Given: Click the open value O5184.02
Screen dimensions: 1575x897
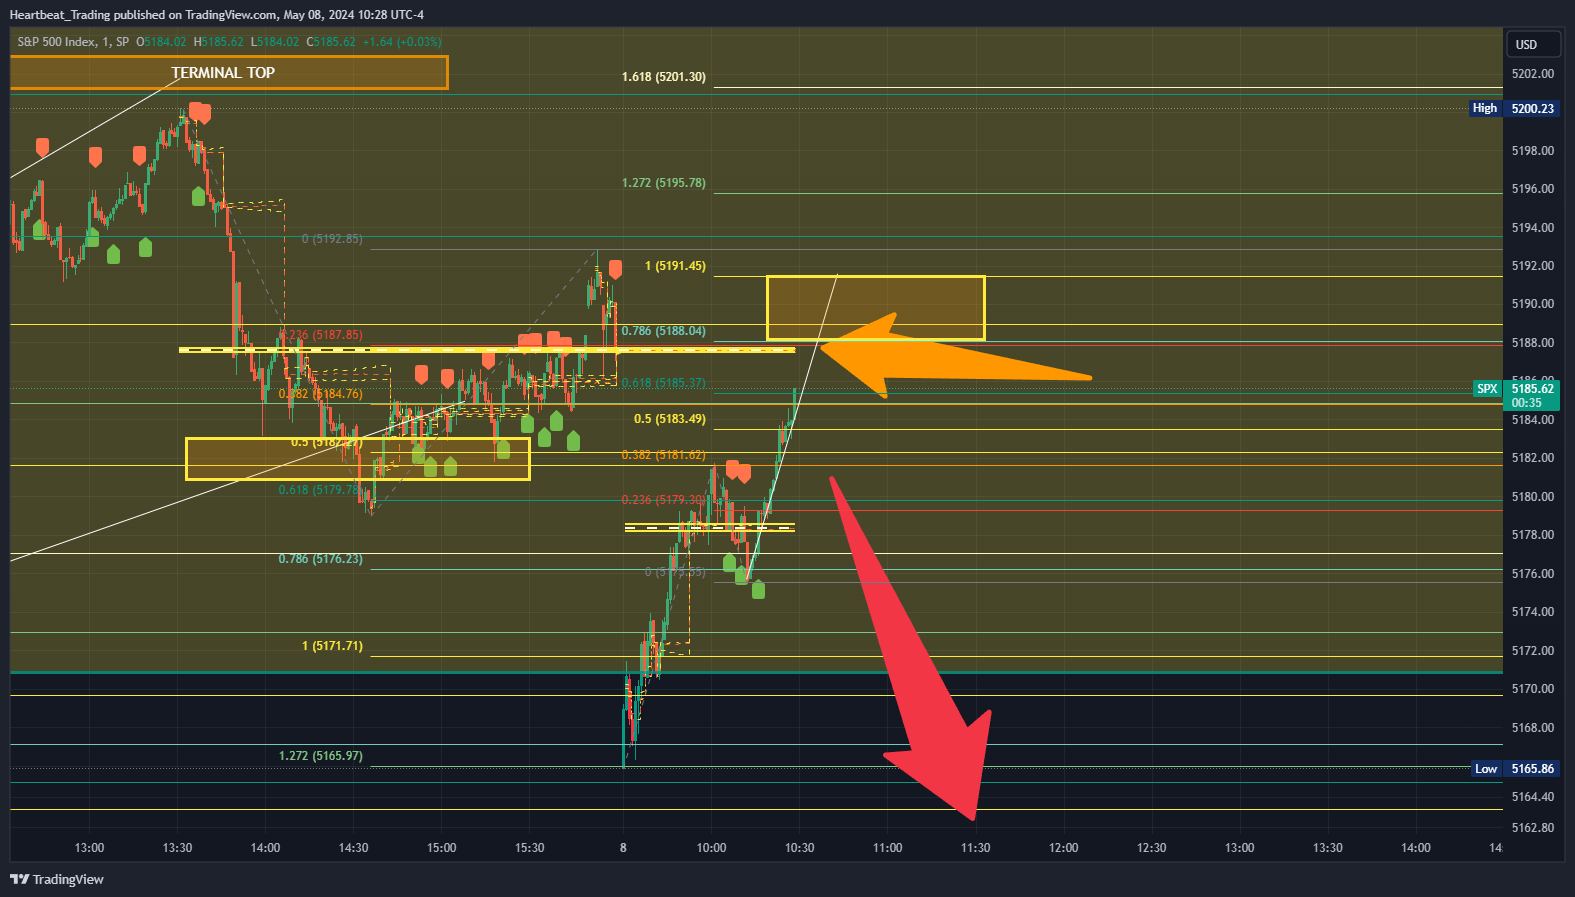Looking at the screenshot, I should pyautogui.click(x=161, y=42).
